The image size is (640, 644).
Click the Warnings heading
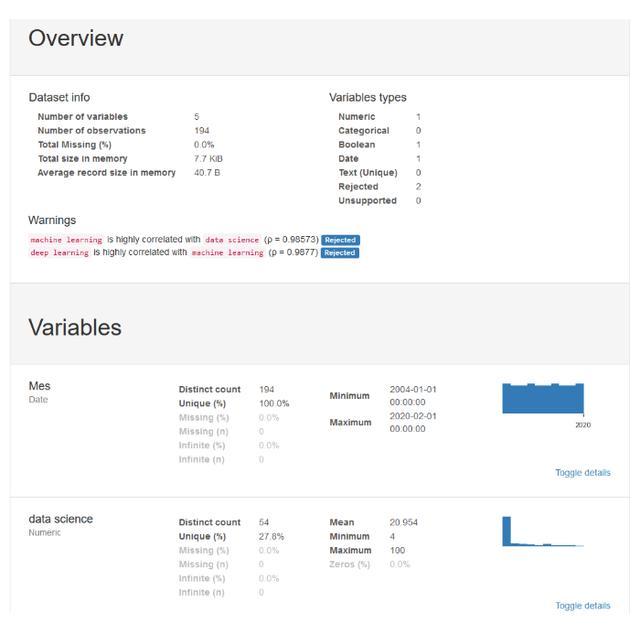coord(52,220)
